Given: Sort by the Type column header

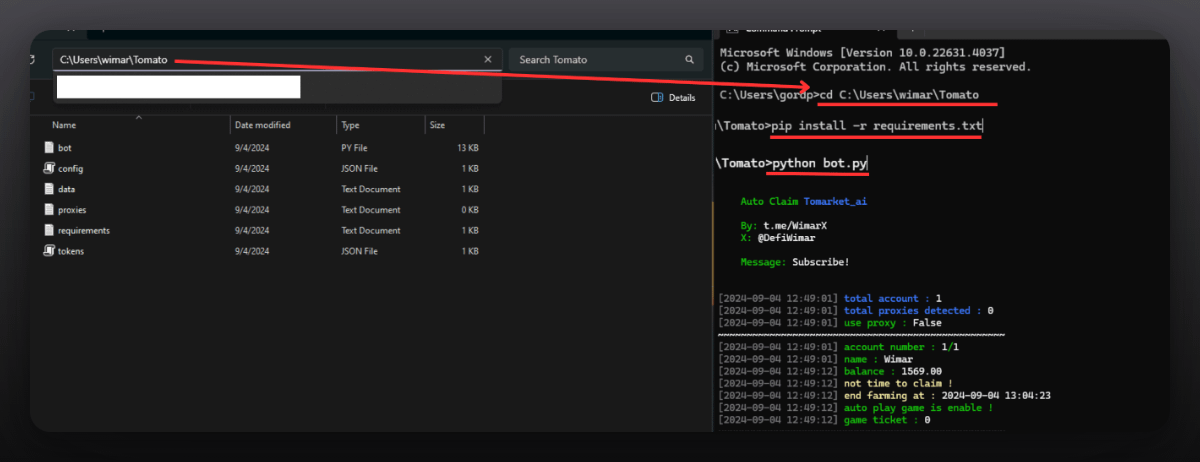Looking at the screenshot, I should 350,126.
